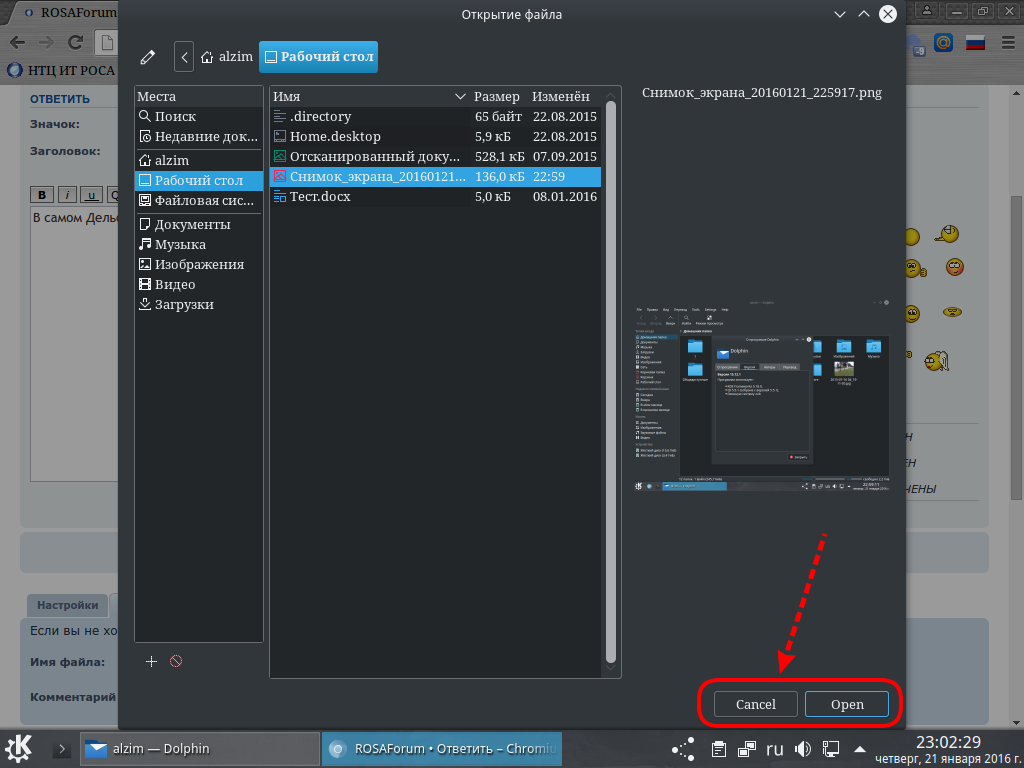Click the clipboard icon in the system tray
1024x768 pixels.
tap(718, 748)
